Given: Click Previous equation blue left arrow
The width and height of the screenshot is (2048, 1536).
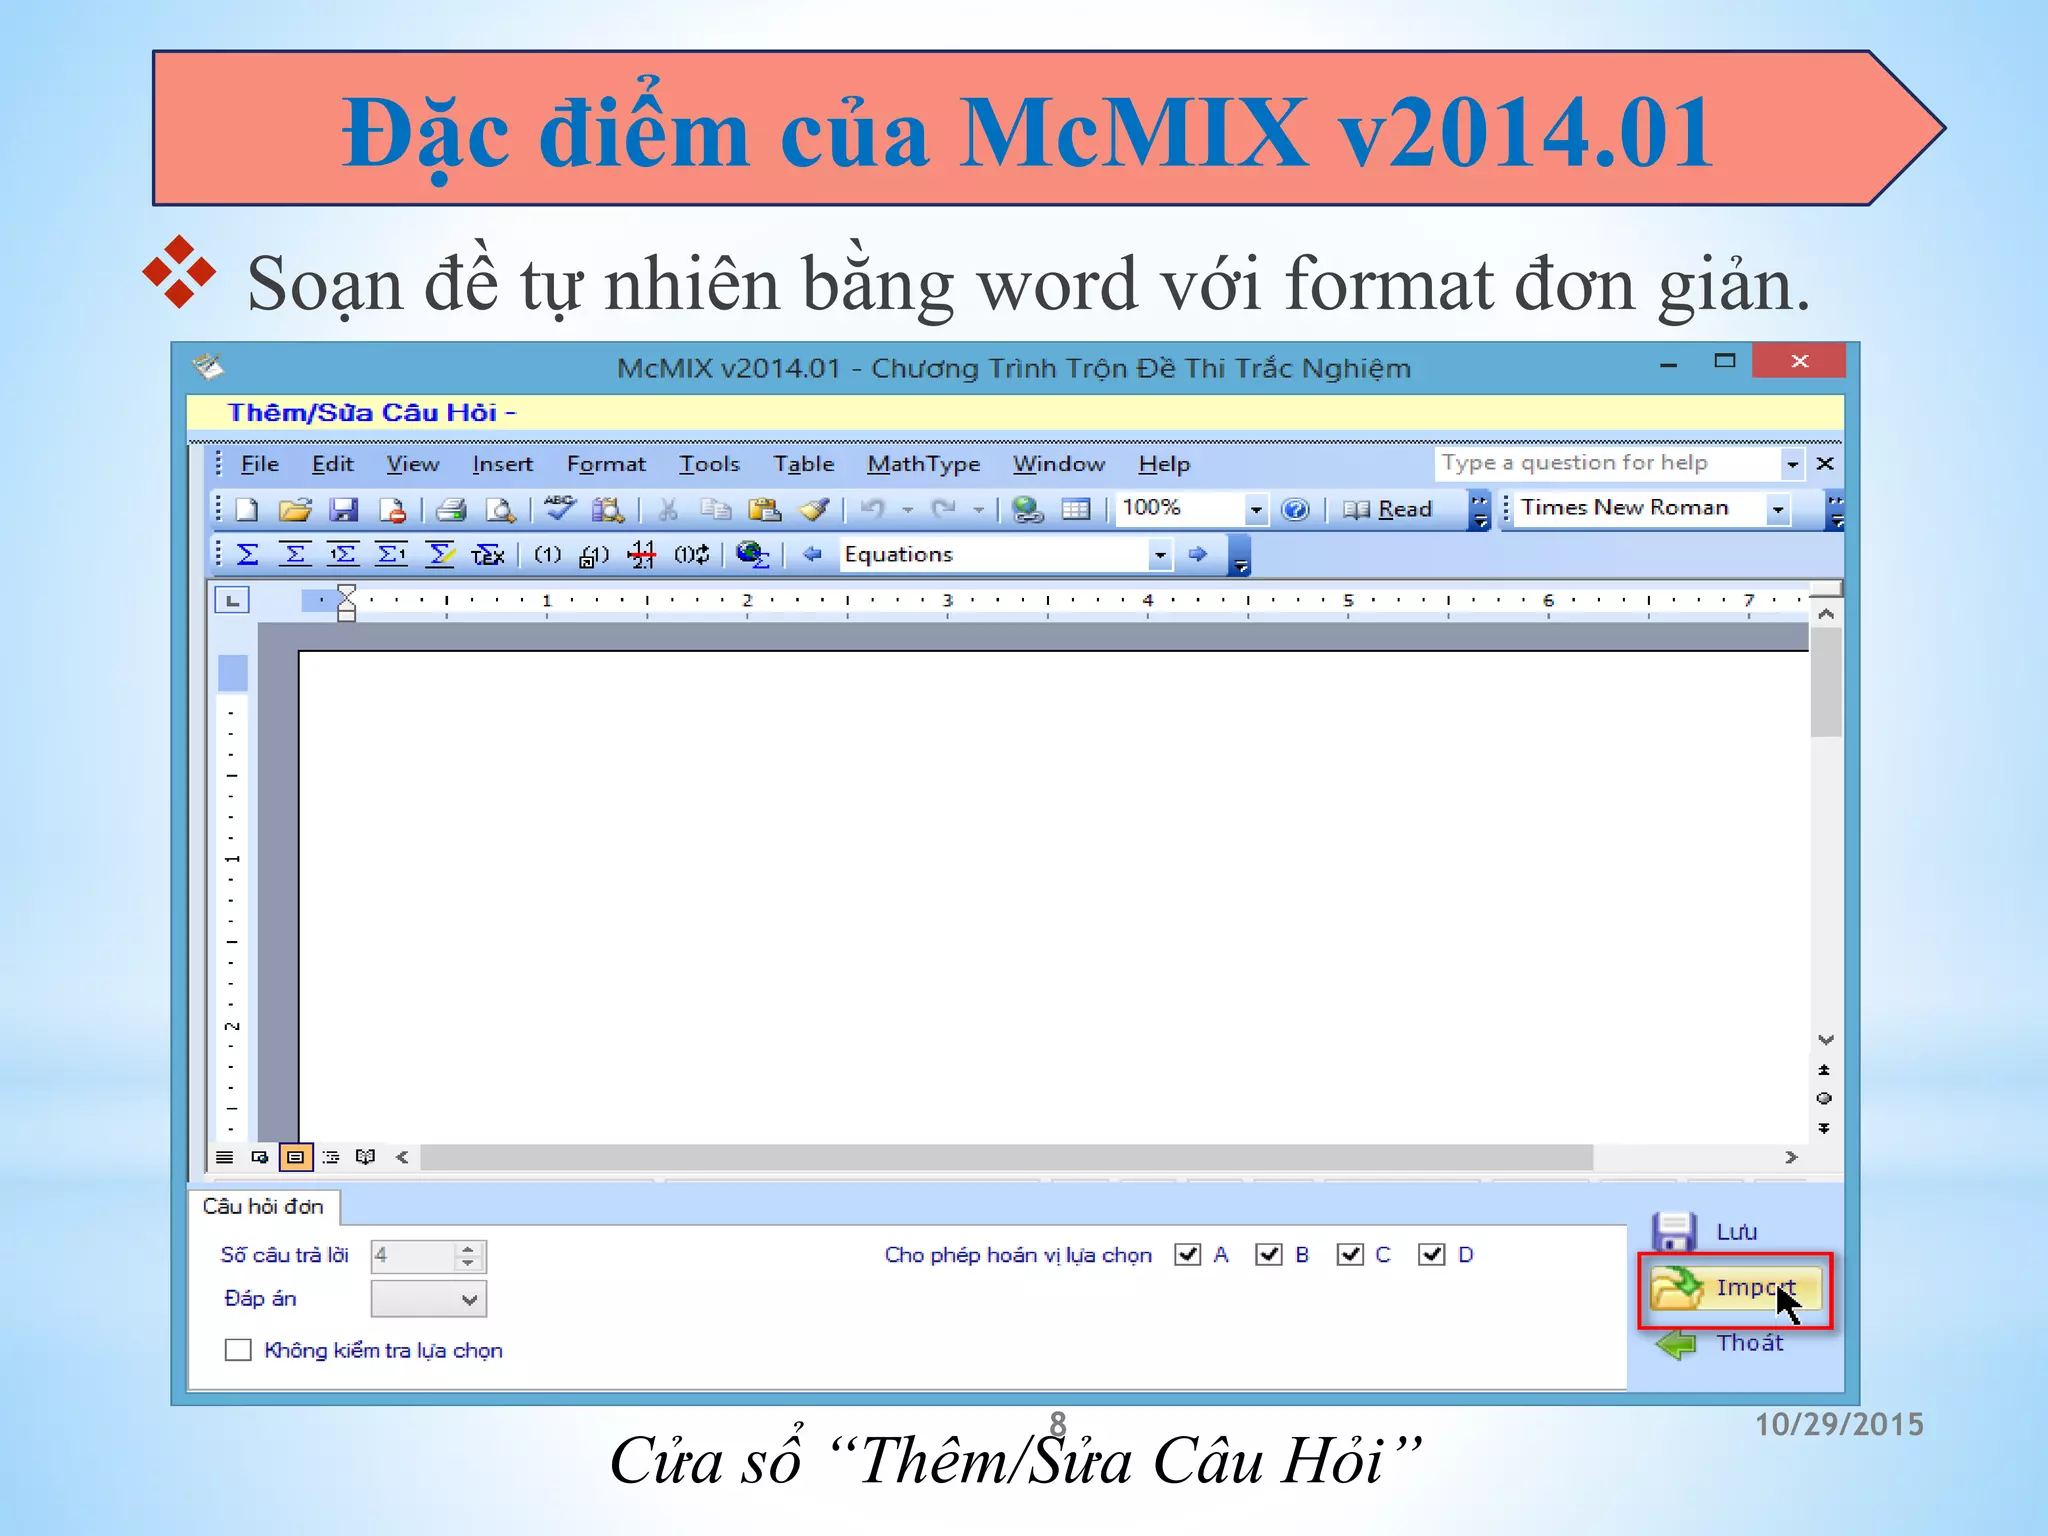Looking at the screenshot, I should 813,554.
